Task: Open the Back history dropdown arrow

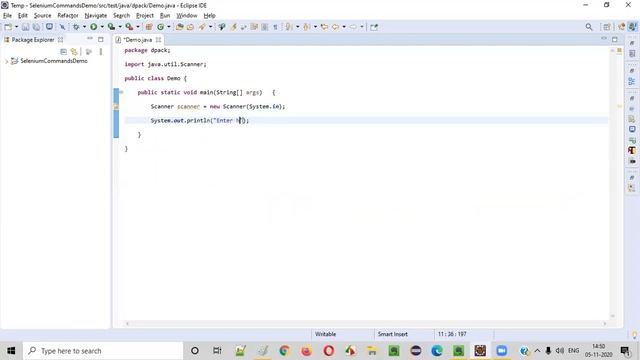Action: (x=344, y=27)
